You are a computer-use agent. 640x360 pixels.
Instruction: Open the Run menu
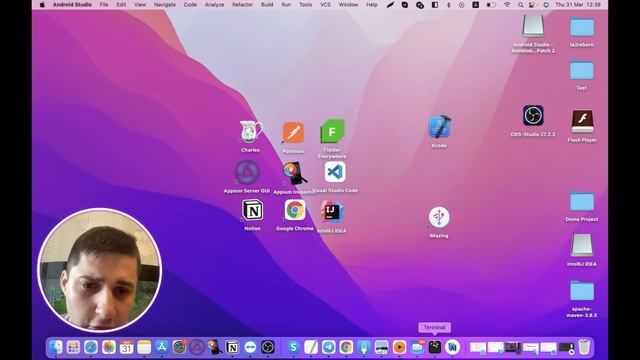coord(286,5)
